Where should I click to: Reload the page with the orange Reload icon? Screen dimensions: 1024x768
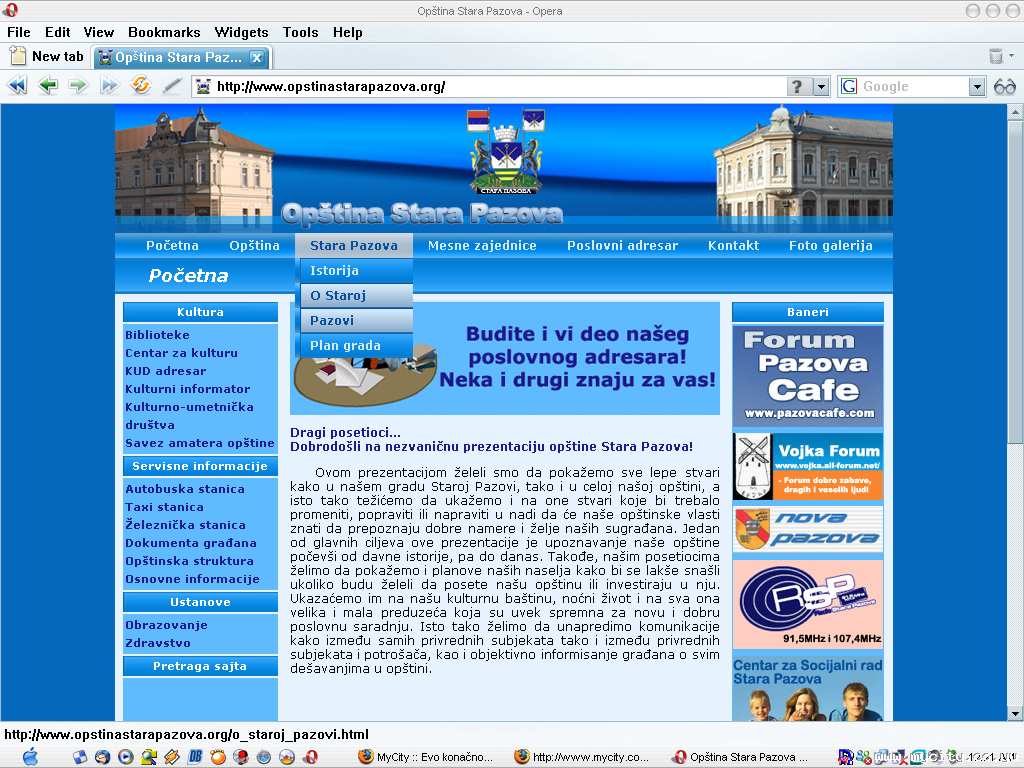(140, 85)
